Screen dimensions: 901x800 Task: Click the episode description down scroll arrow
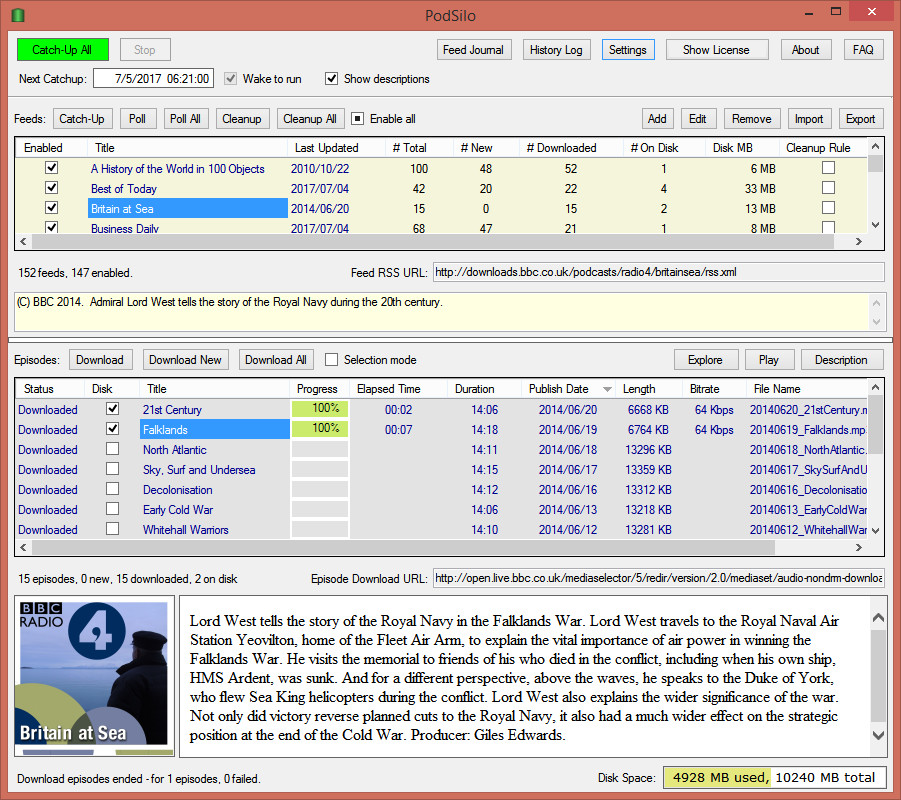point(878,734)
